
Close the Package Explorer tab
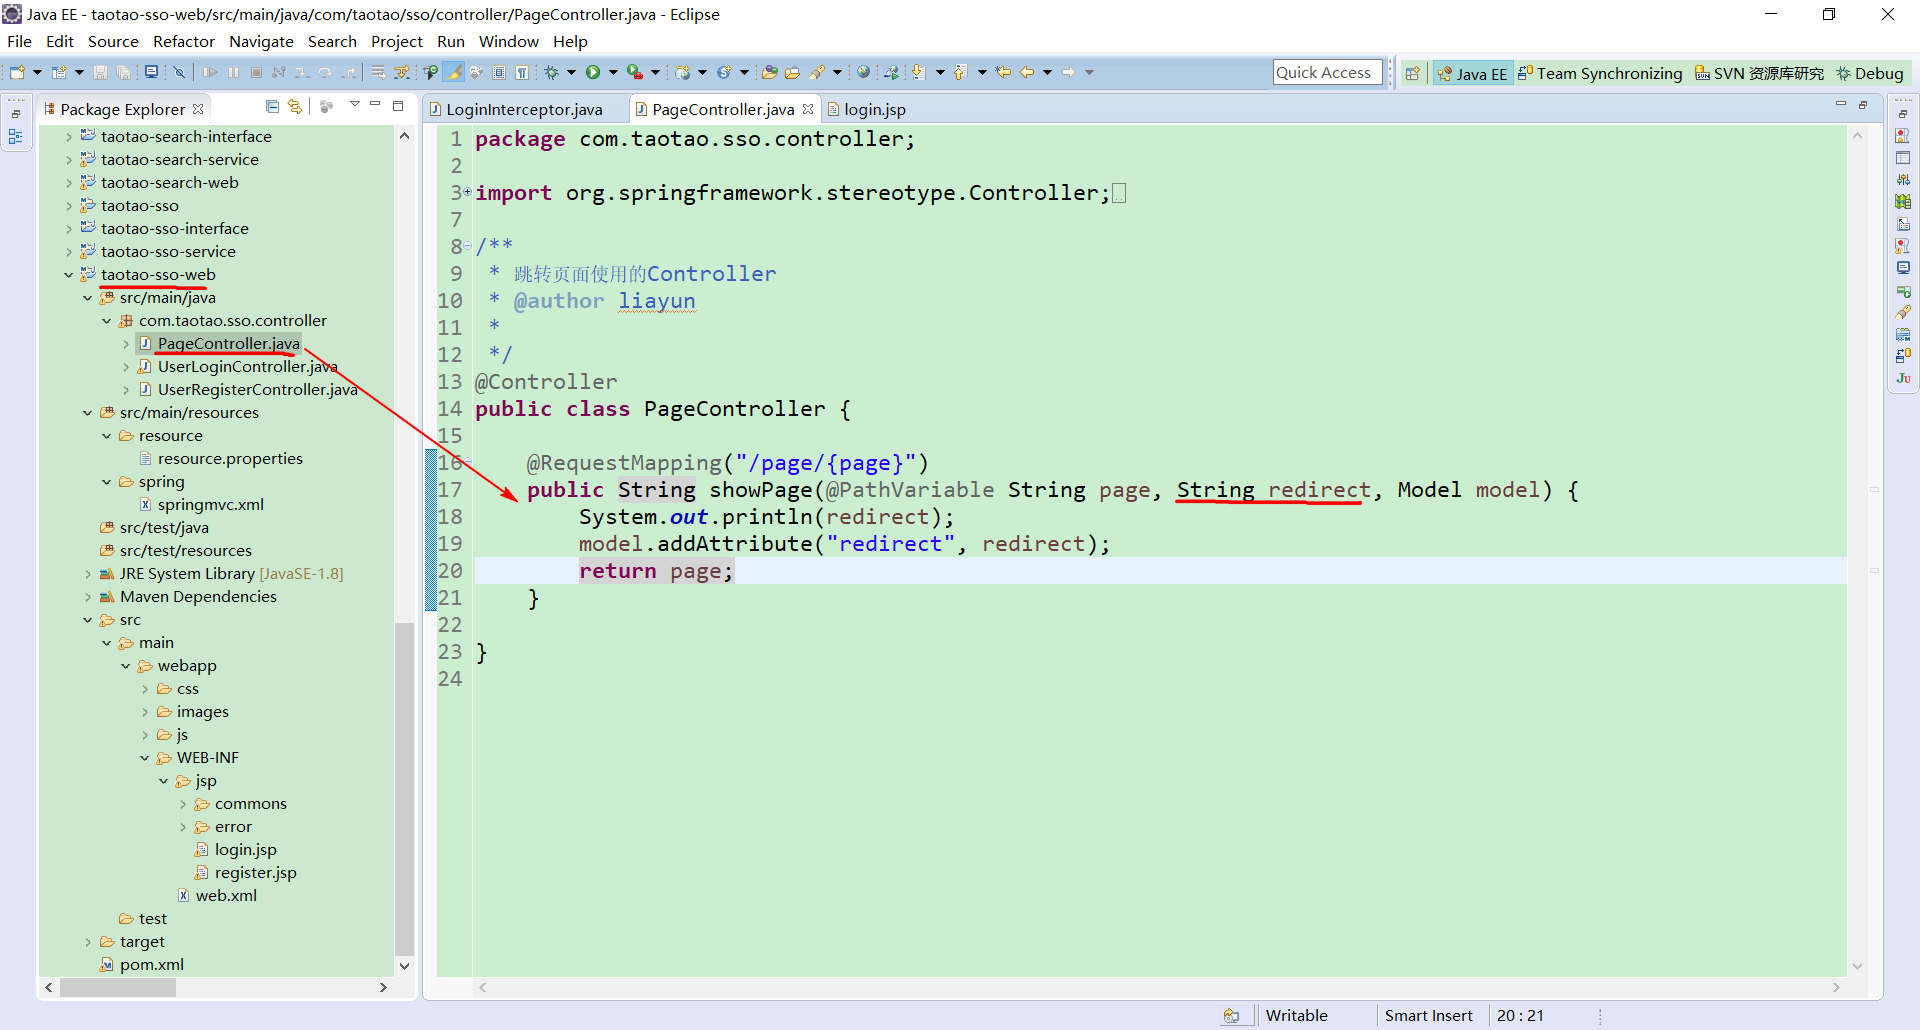[198, 109]
